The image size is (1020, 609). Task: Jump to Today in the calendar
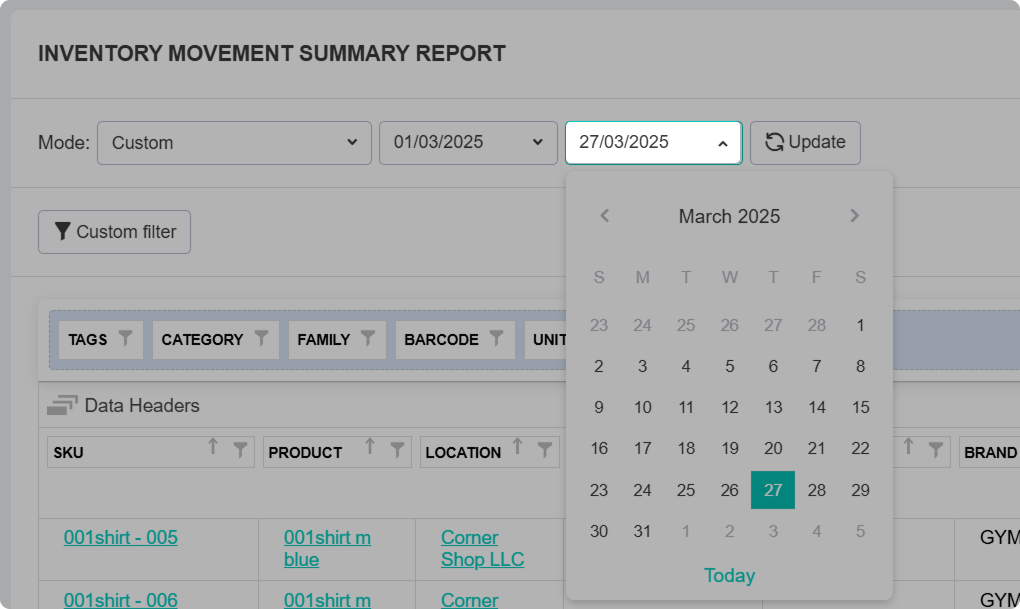[729, 575]
